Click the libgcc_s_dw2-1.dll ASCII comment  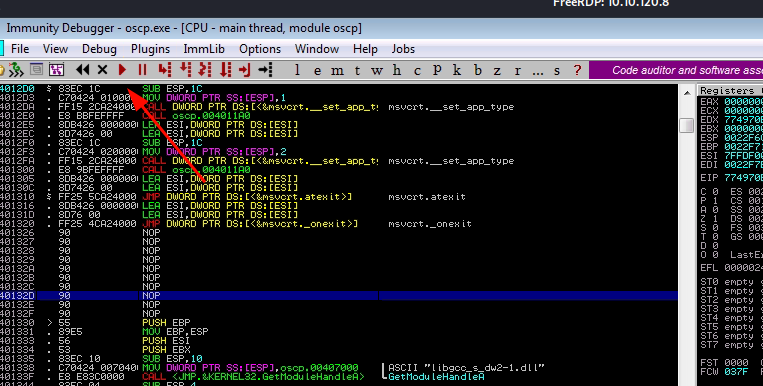coord(466,368)
